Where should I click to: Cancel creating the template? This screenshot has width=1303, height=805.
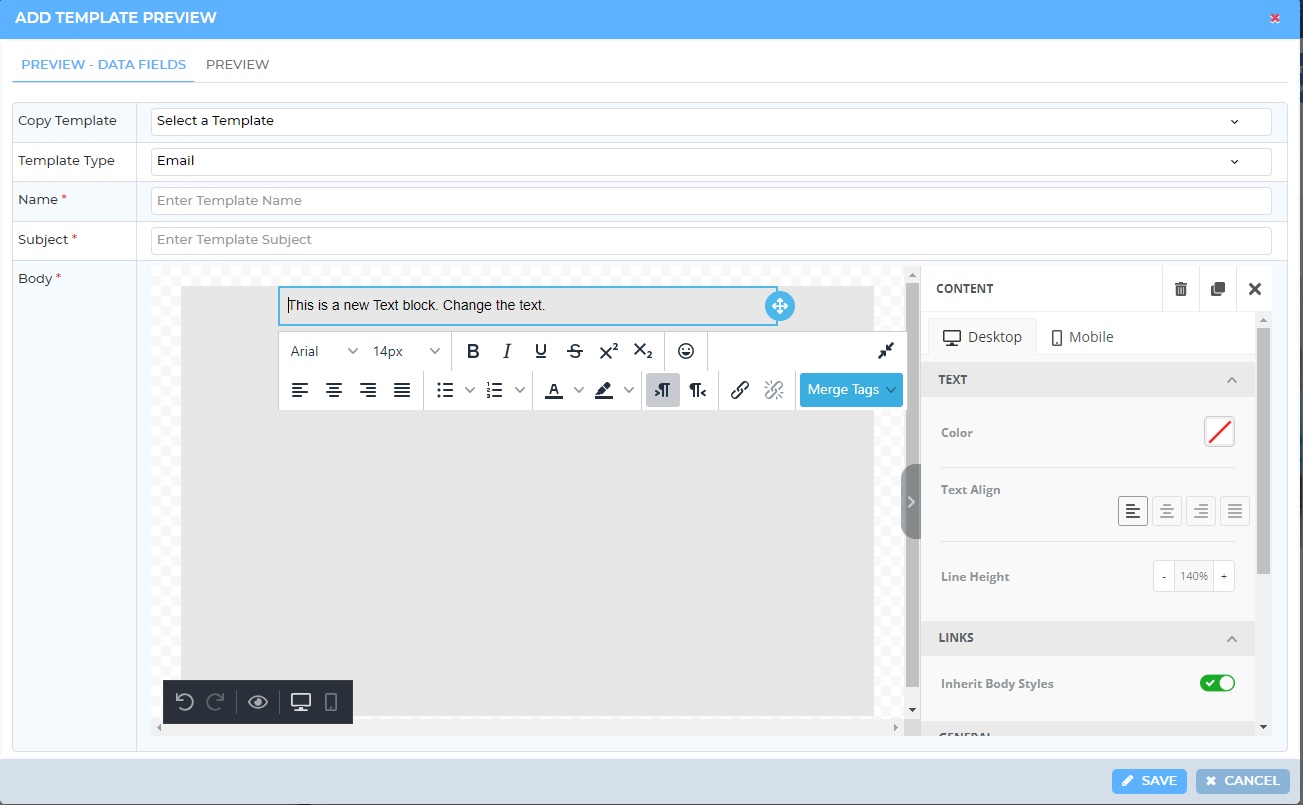pyautogui.click(x=1242, y=781)
